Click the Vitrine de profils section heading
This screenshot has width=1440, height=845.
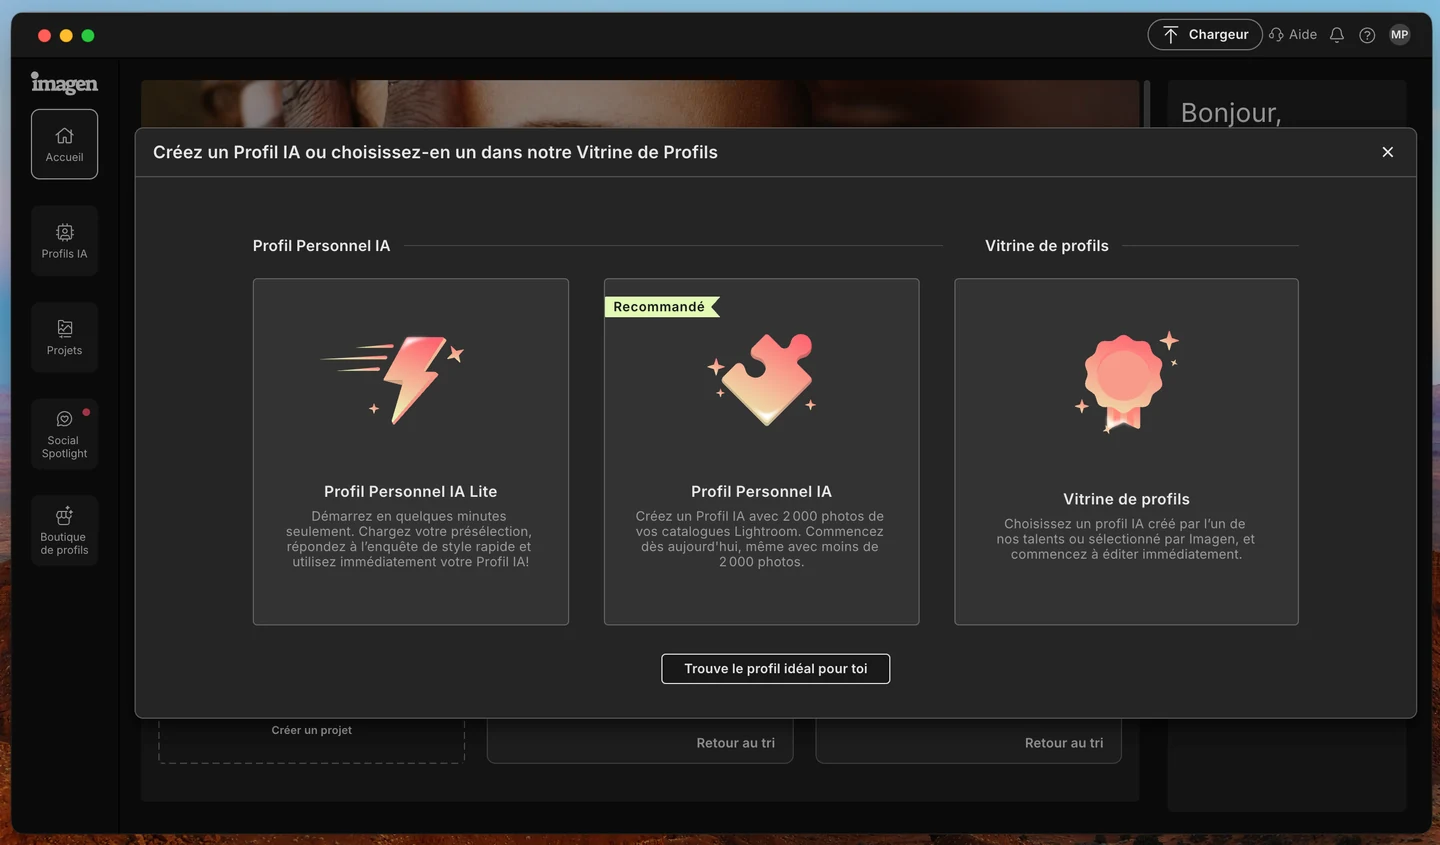click(x=1047, y=246)
